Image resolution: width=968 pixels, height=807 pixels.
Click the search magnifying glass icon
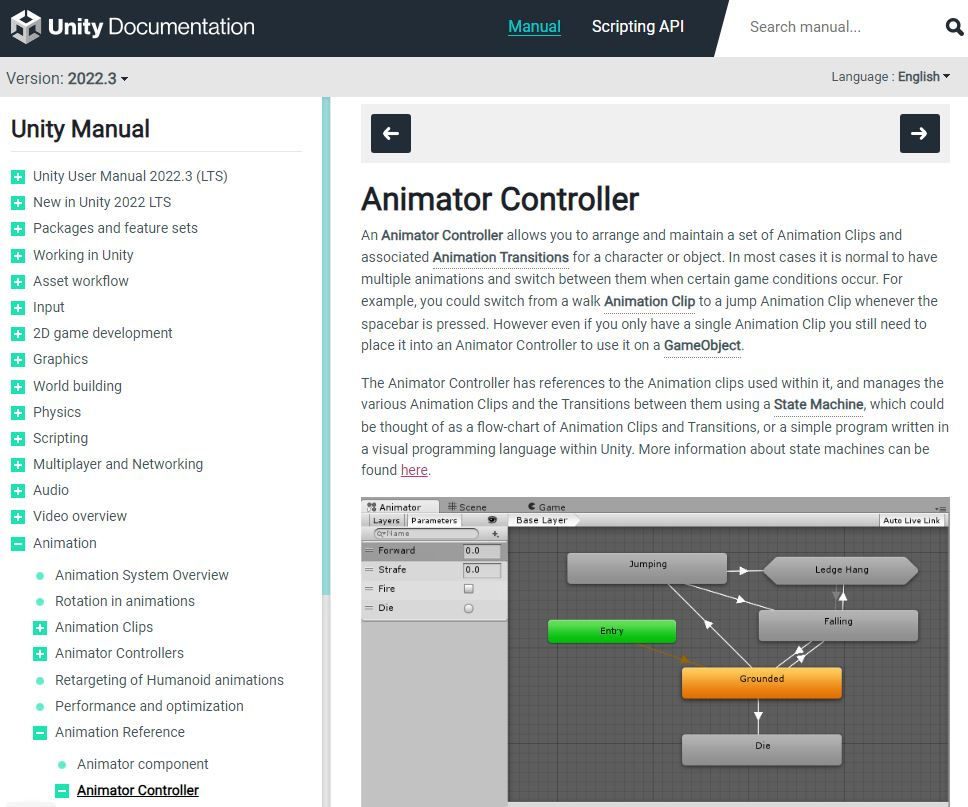(x=953, y=27)
